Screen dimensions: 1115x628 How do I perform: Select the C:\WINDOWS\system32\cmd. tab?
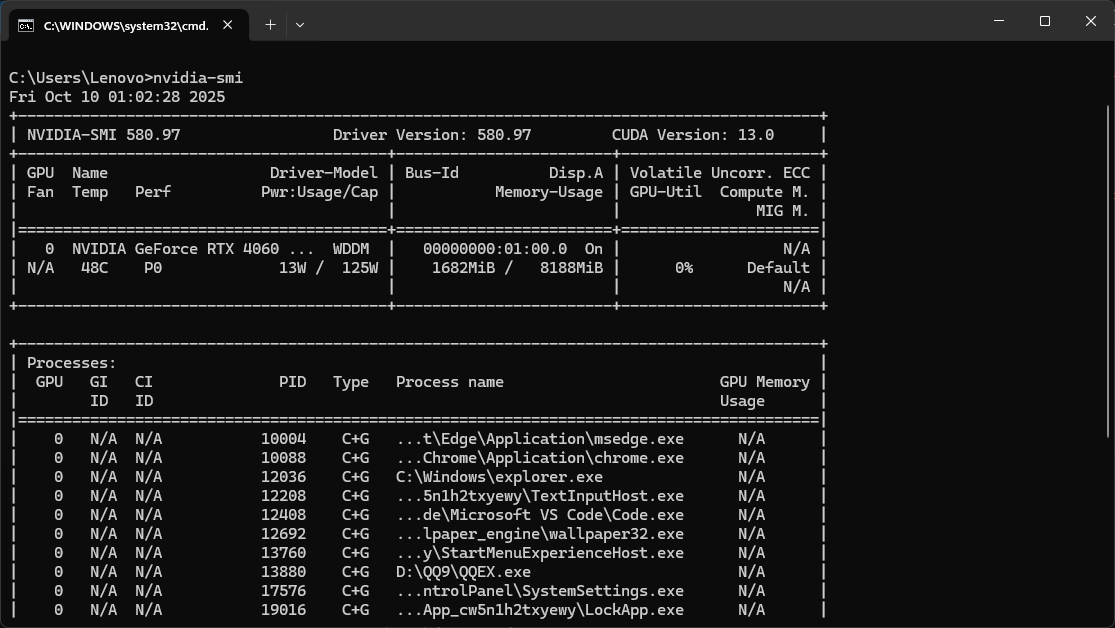click(x=129, y=25)
